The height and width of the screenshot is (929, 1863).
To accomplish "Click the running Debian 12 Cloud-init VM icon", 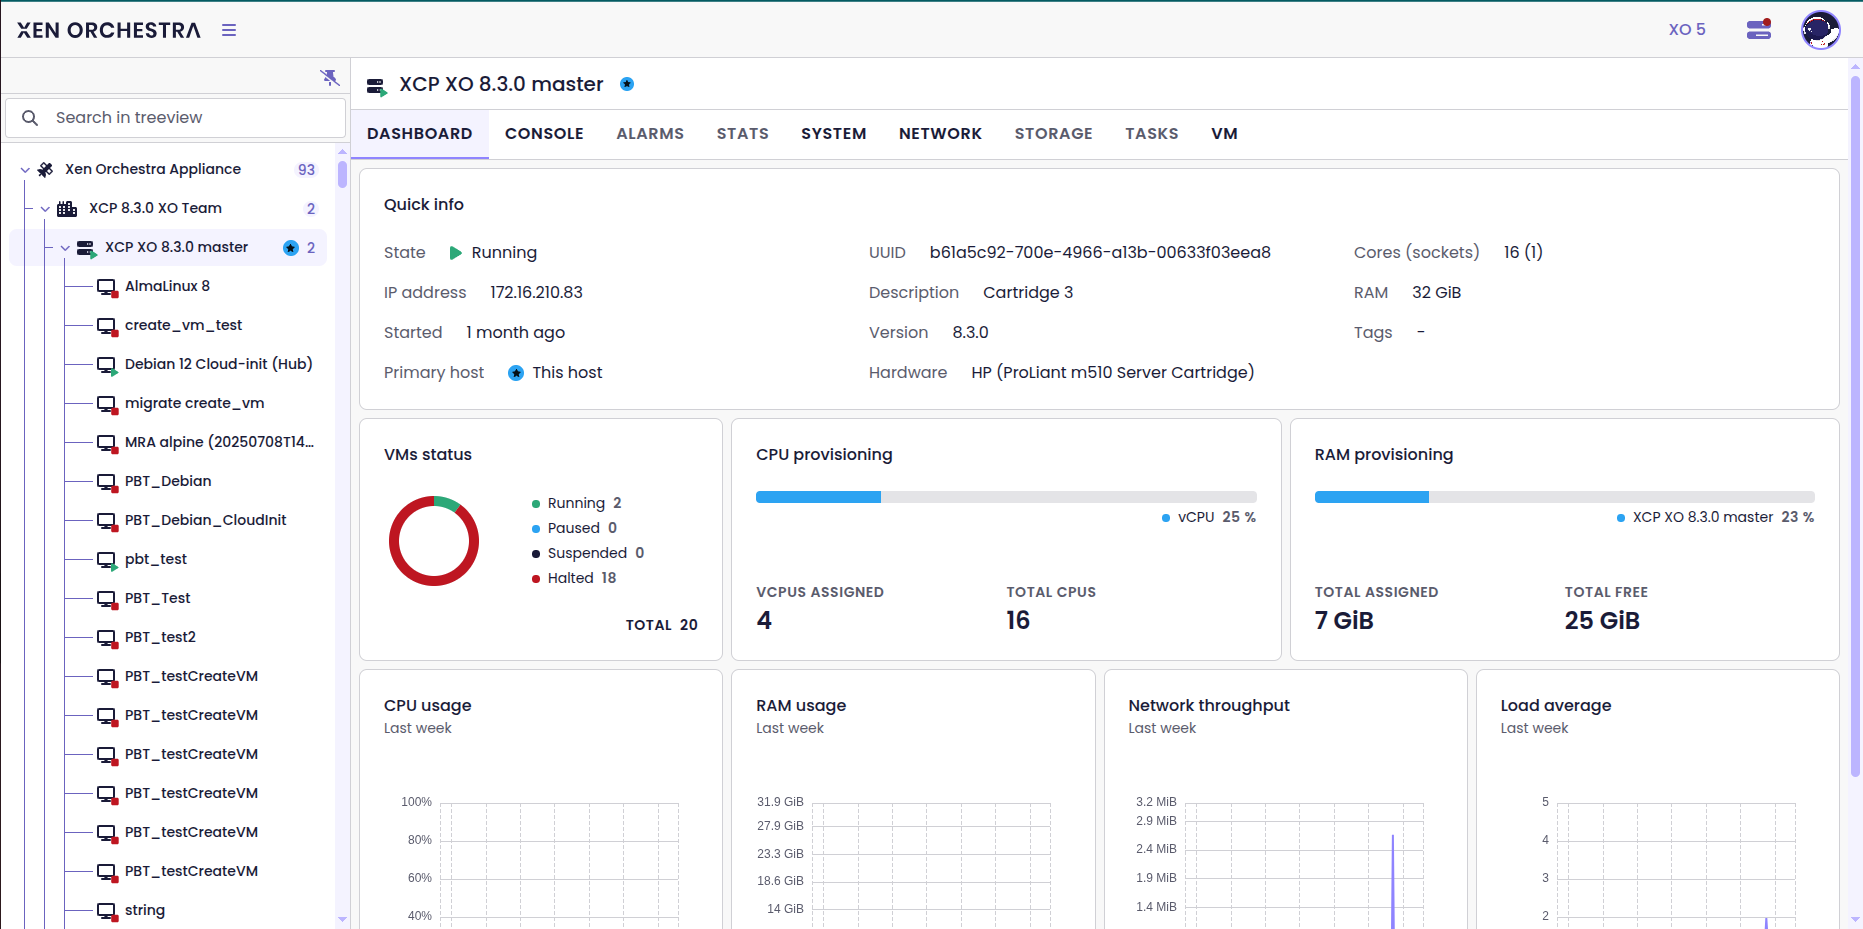I will (x=107, y=365).
